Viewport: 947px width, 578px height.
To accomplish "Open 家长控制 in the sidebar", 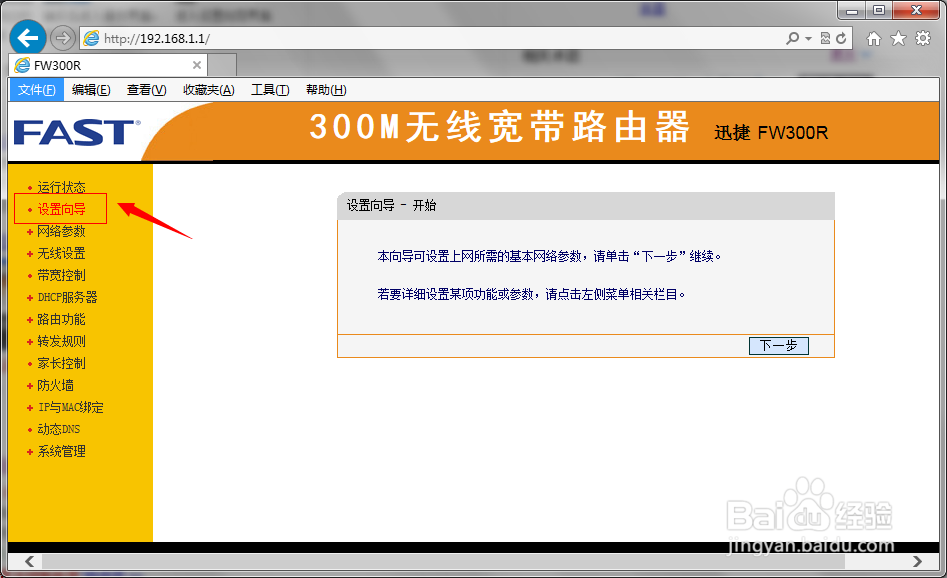I will click(61, 363).
